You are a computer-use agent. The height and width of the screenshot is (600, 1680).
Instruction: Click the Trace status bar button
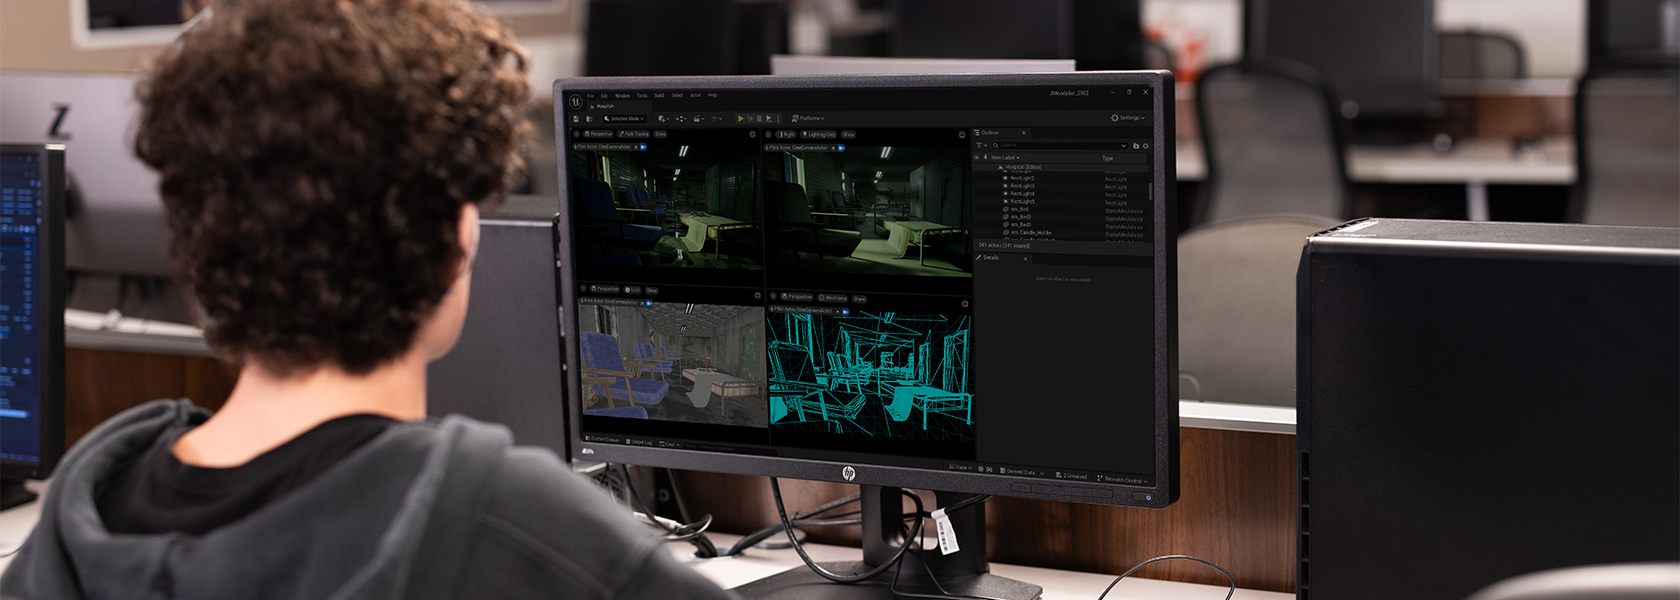pos(960,467)
